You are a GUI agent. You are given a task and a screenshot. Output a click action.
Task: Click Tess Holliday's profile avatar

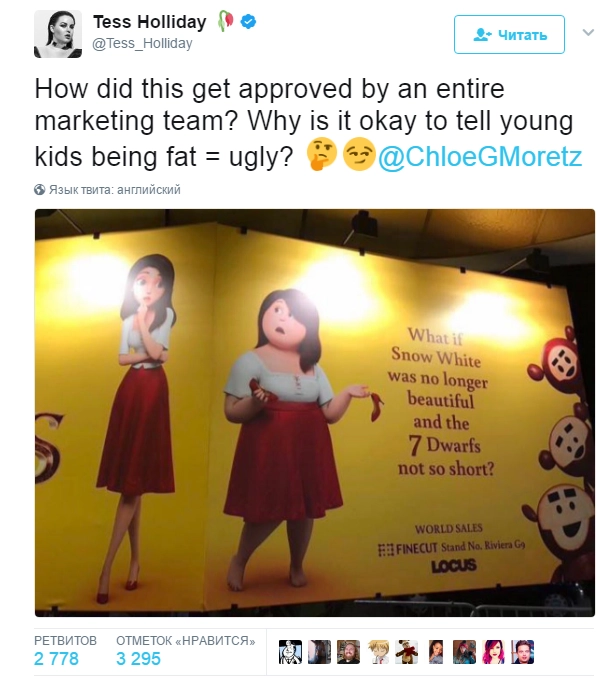(x=58, y=35)
